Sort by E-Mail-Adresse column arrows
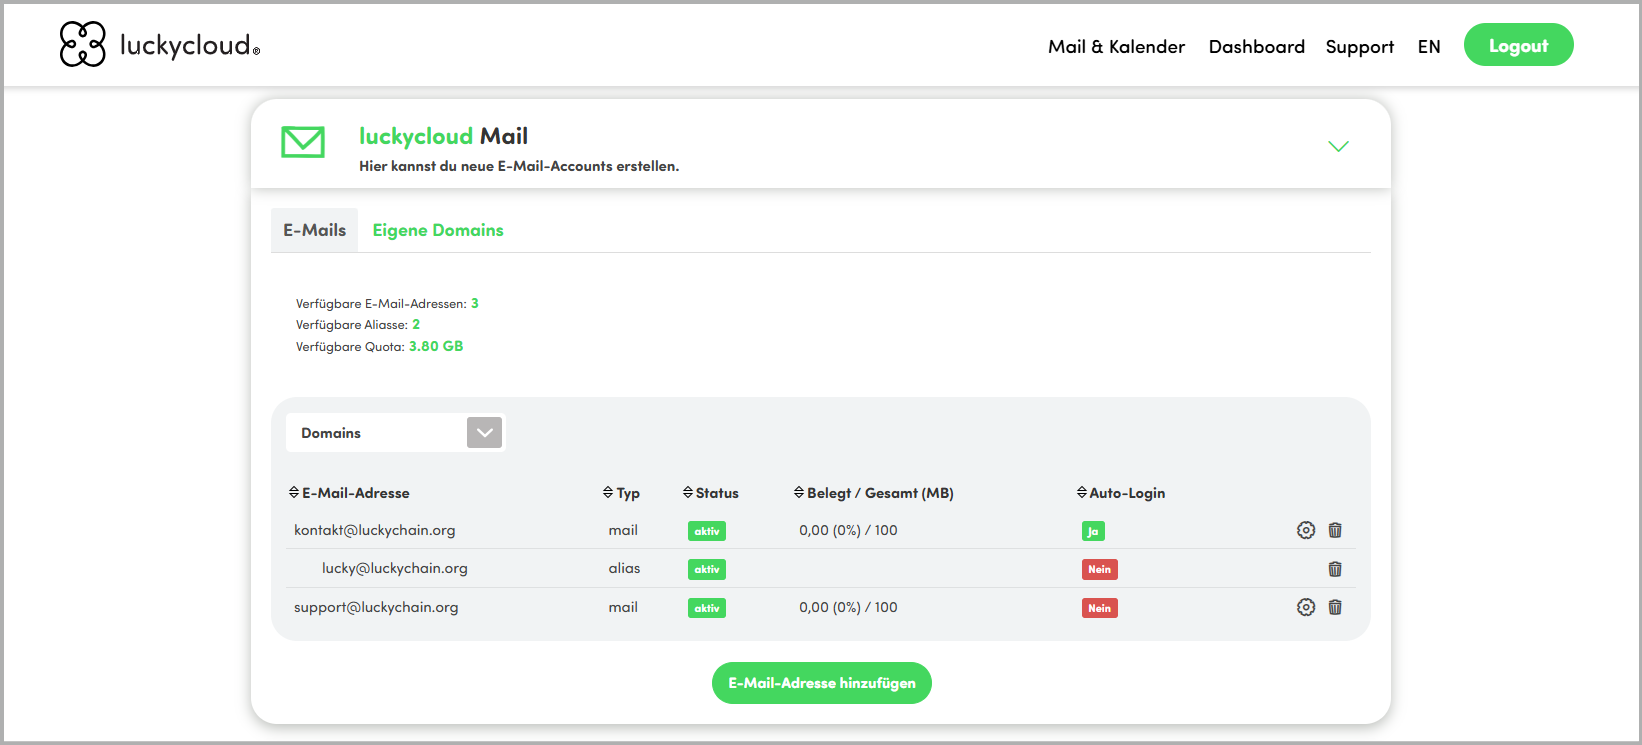 pos(294,493)
